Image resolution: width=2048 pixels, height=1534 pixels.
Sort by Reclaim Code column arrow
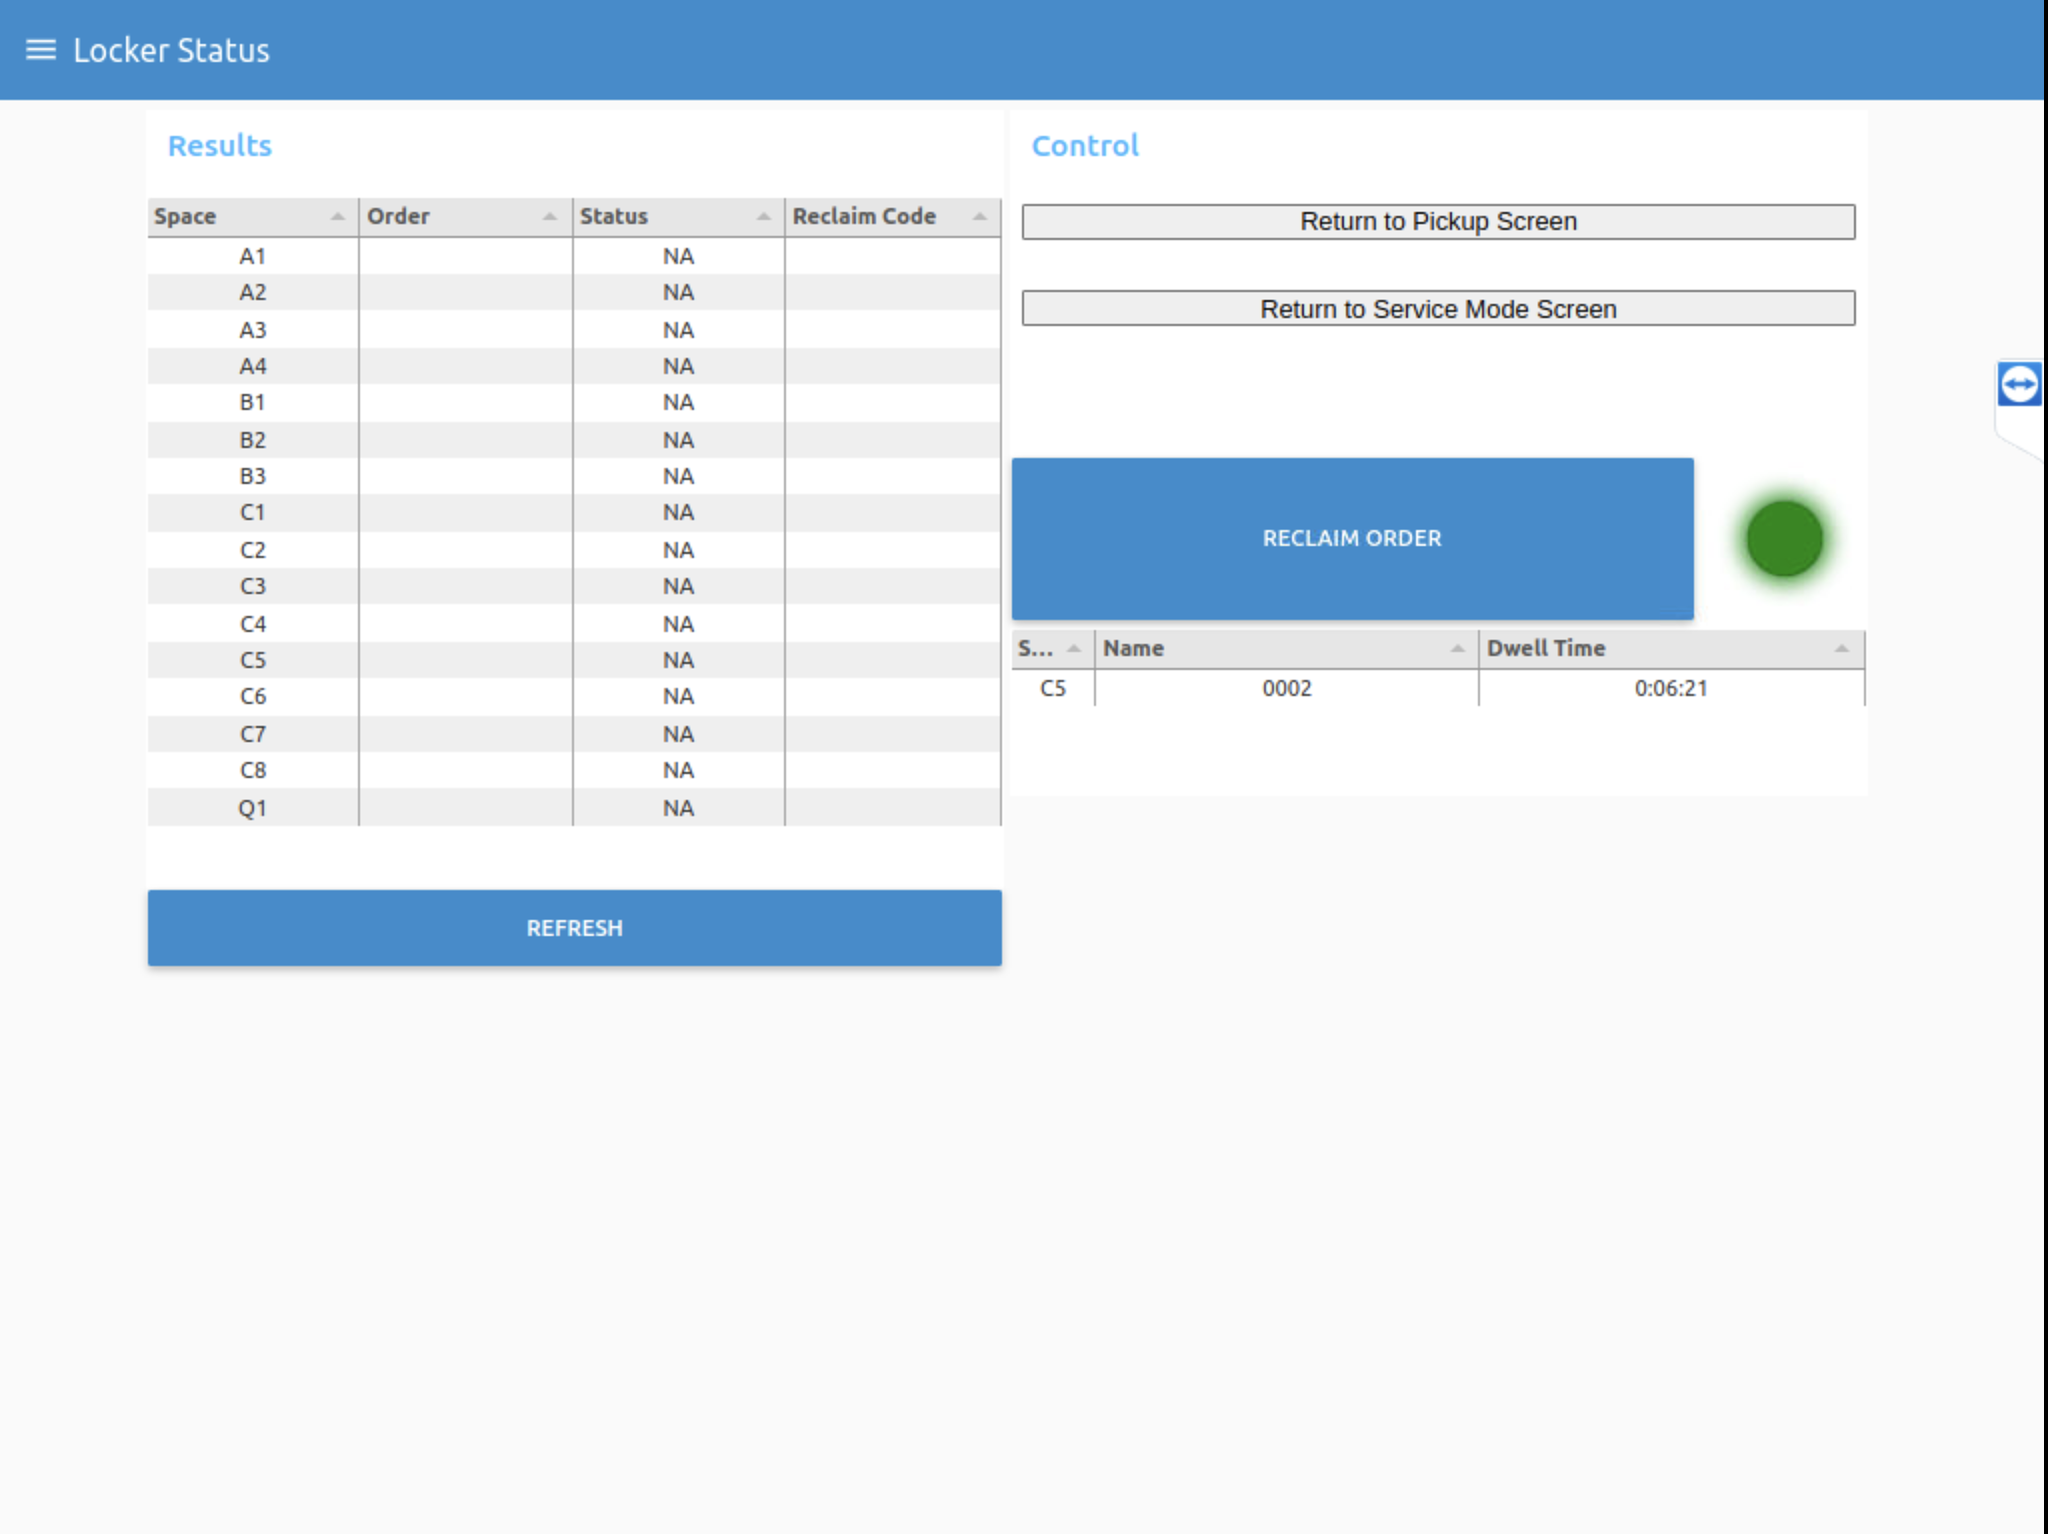[x=979, y=217]
